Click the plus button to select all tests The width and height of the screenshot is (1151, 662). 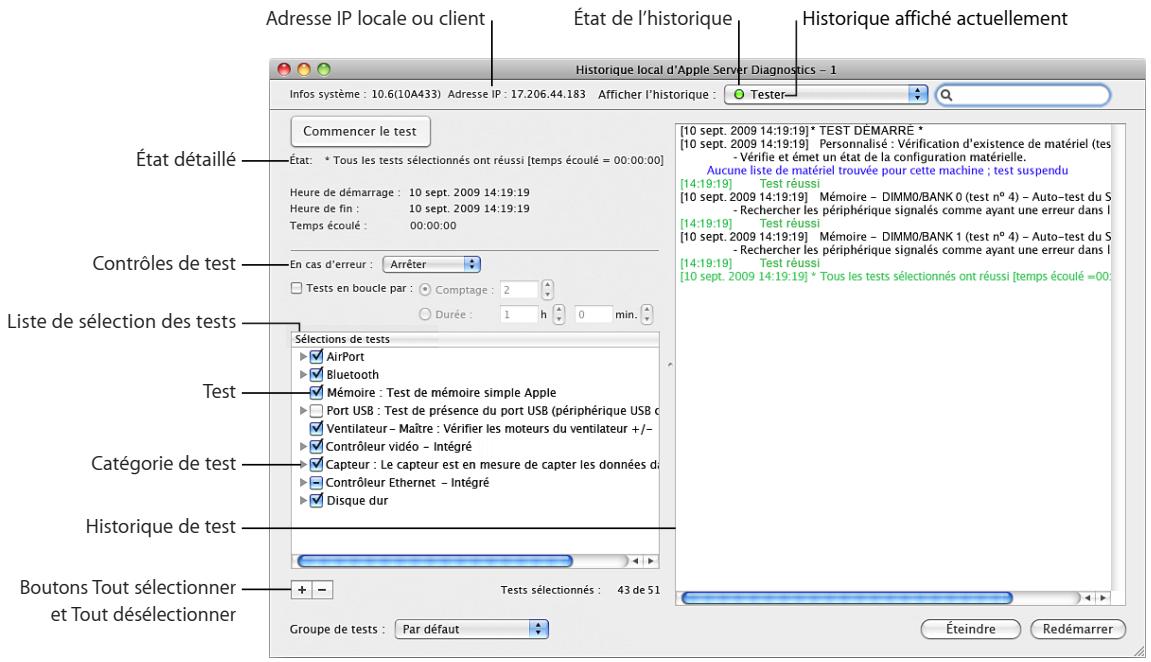pyautogui.click(x=302, y=589)
